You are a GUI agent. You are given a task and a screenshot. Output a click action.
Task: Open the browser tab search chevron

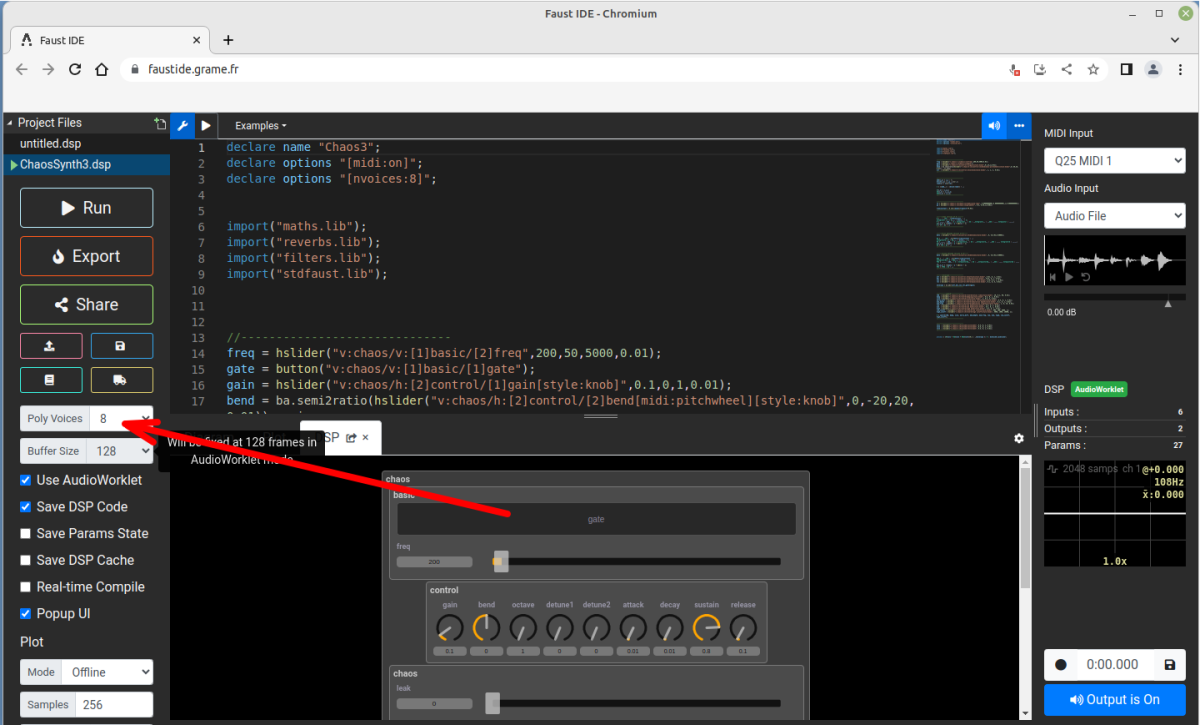click(x=1175, y=40)
